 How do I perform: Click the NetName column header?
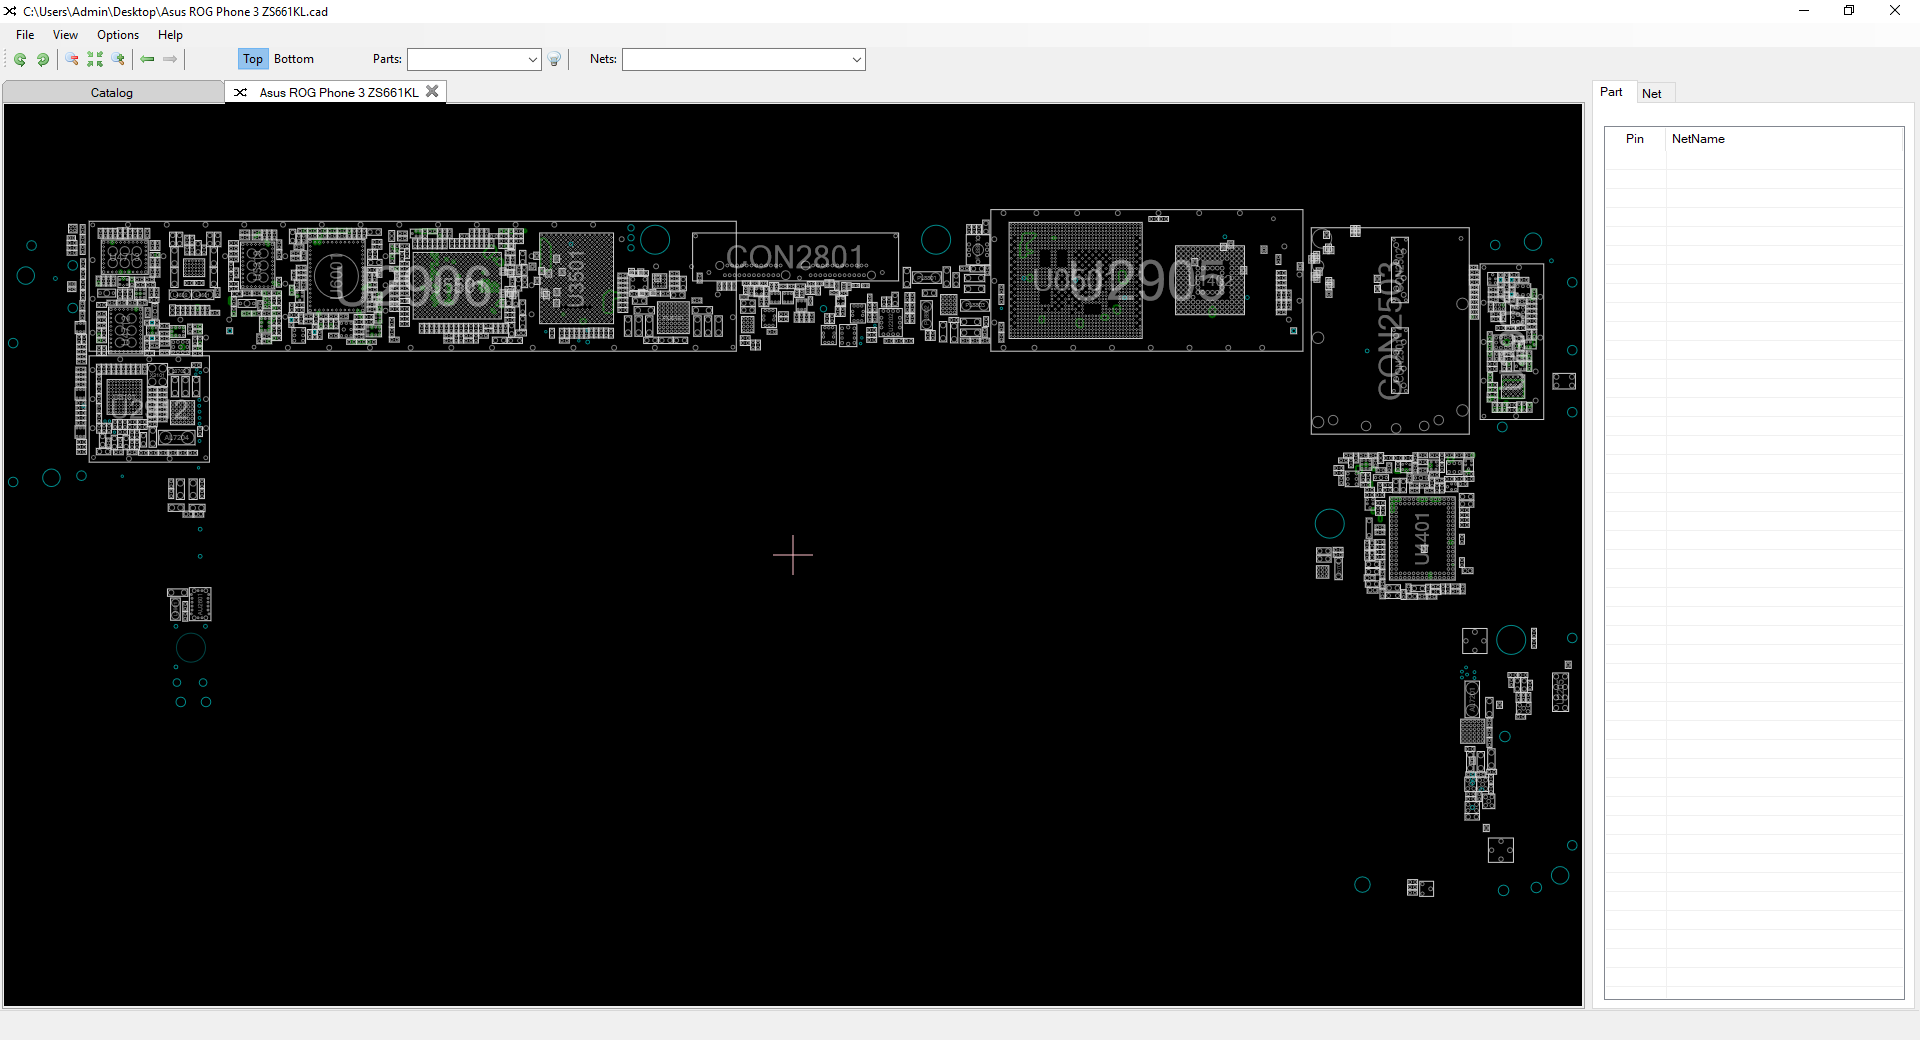click(x=1784, y=139)
